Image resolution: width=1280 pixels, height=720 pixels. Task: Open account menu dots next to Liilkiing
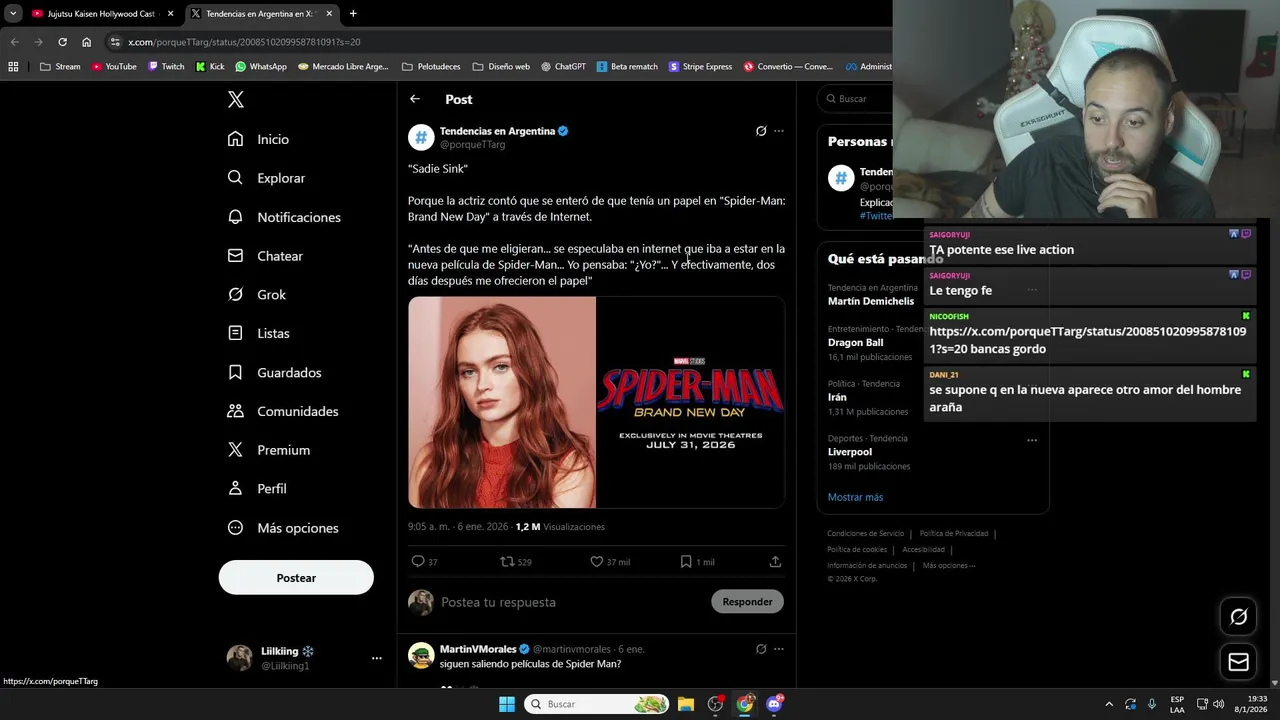[377, 658]
